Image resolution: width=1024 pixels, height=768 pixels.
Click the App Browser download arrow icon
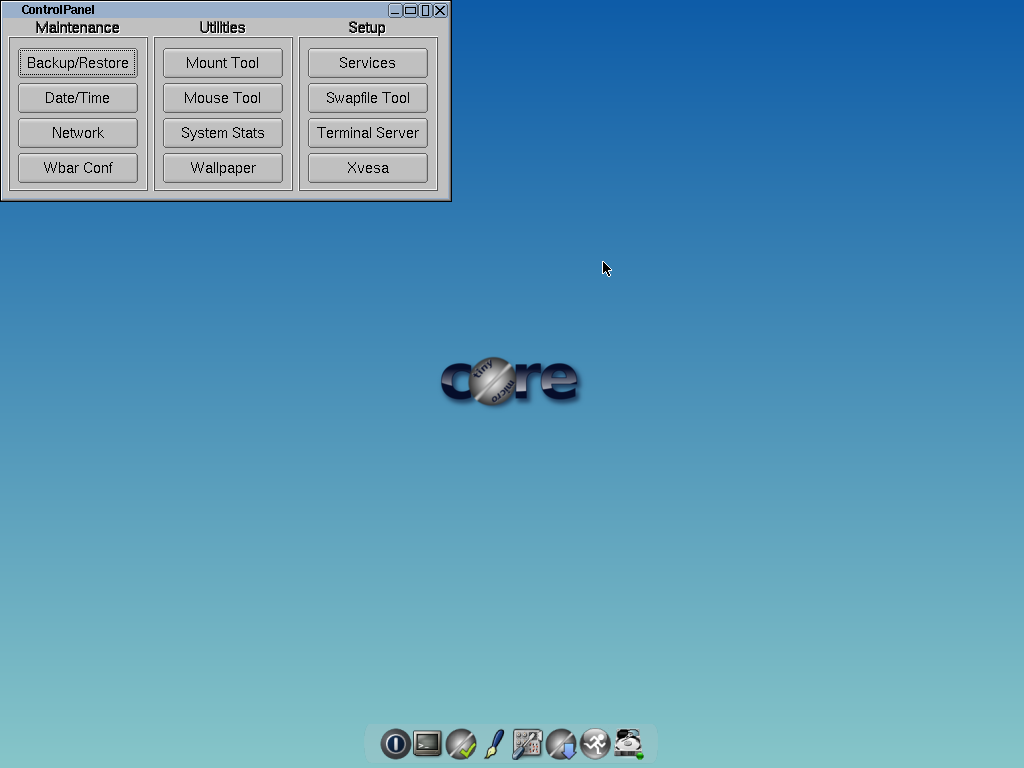pyautogui.click(x=561, y=744)
